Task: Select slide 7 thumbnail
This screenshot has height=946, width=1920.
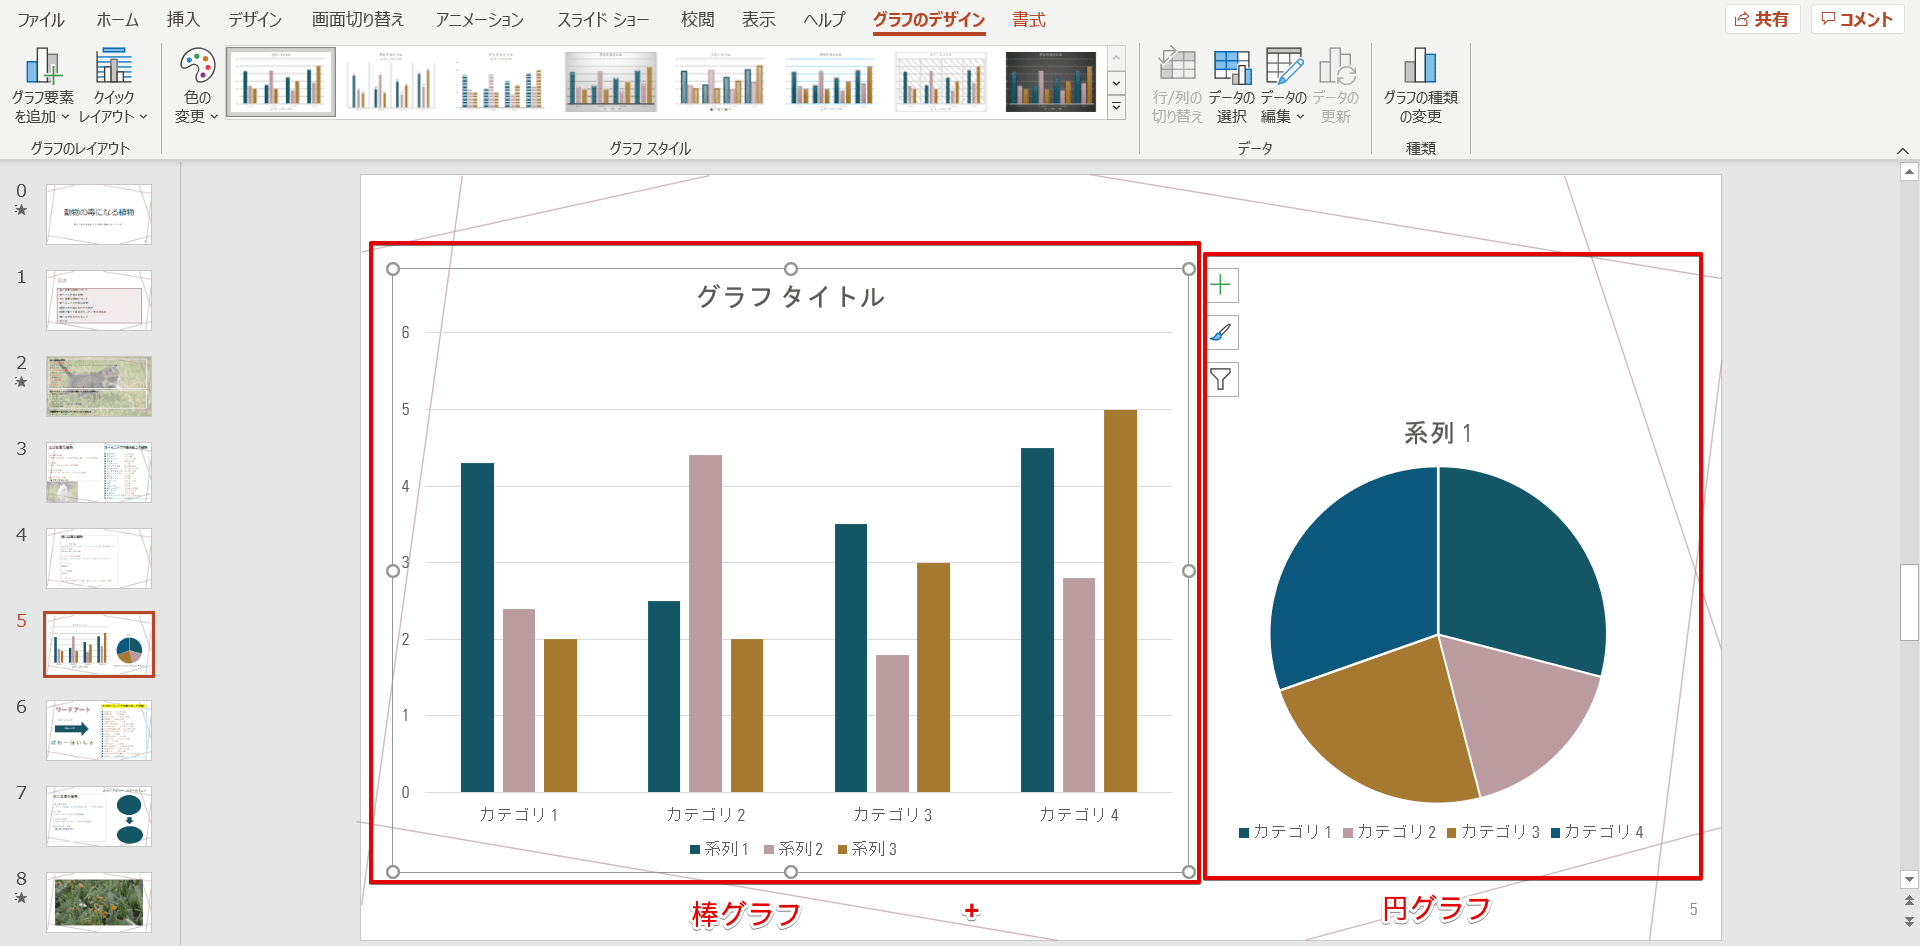Action: 99,816
